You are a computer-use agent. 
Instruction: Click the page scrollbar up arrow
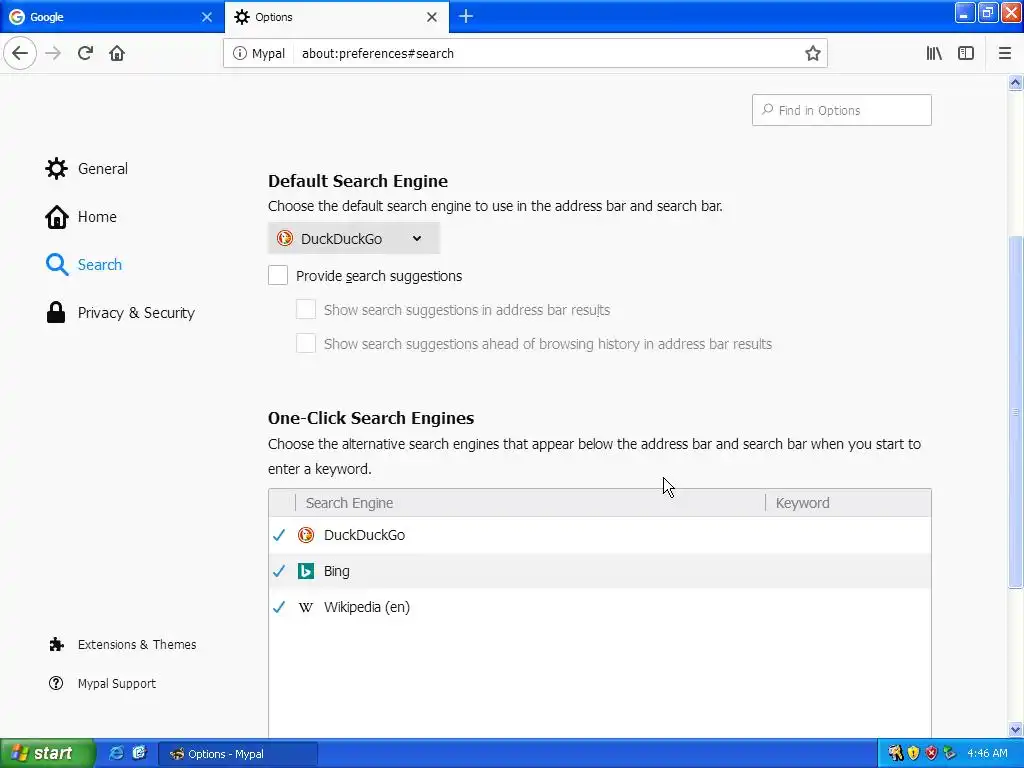coord(1016,83)
